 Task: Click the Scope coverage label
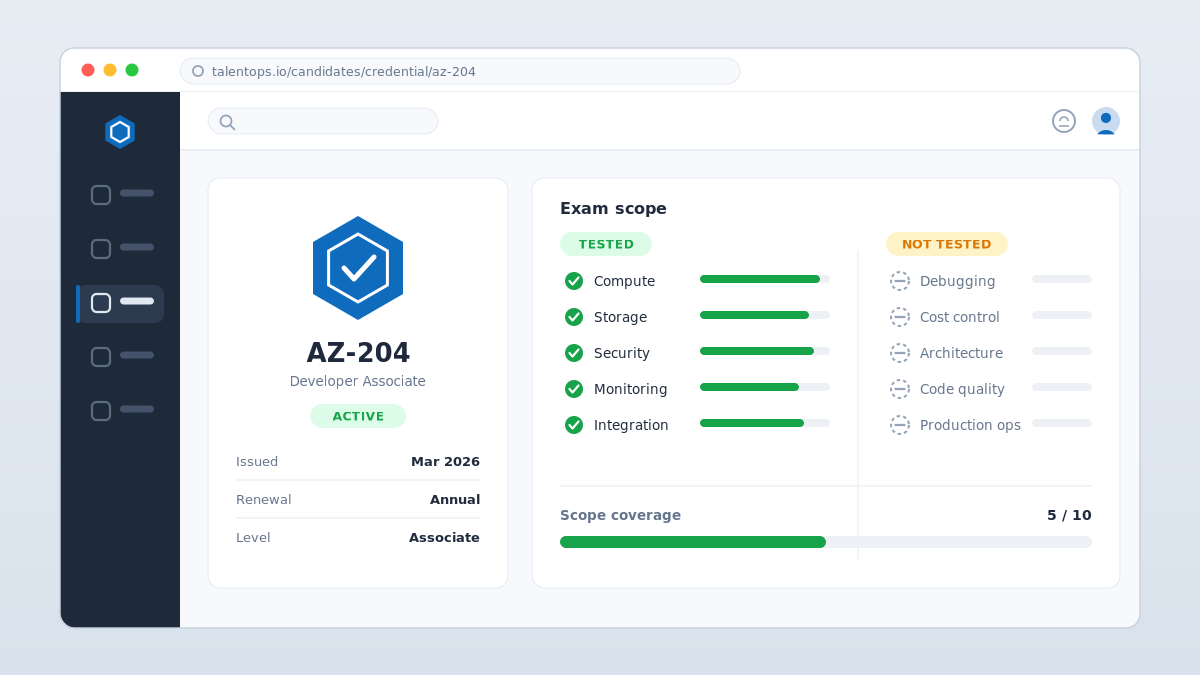pyautogui.click(x=620, y=516)
